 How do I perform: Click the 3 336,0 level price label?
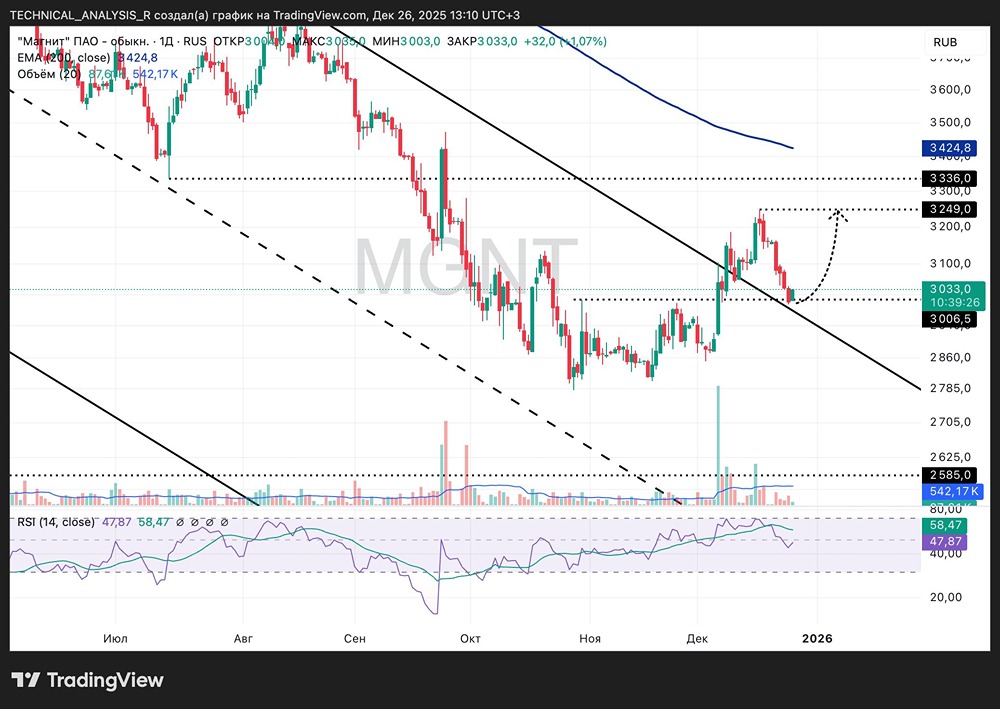[x=949, y=178]
